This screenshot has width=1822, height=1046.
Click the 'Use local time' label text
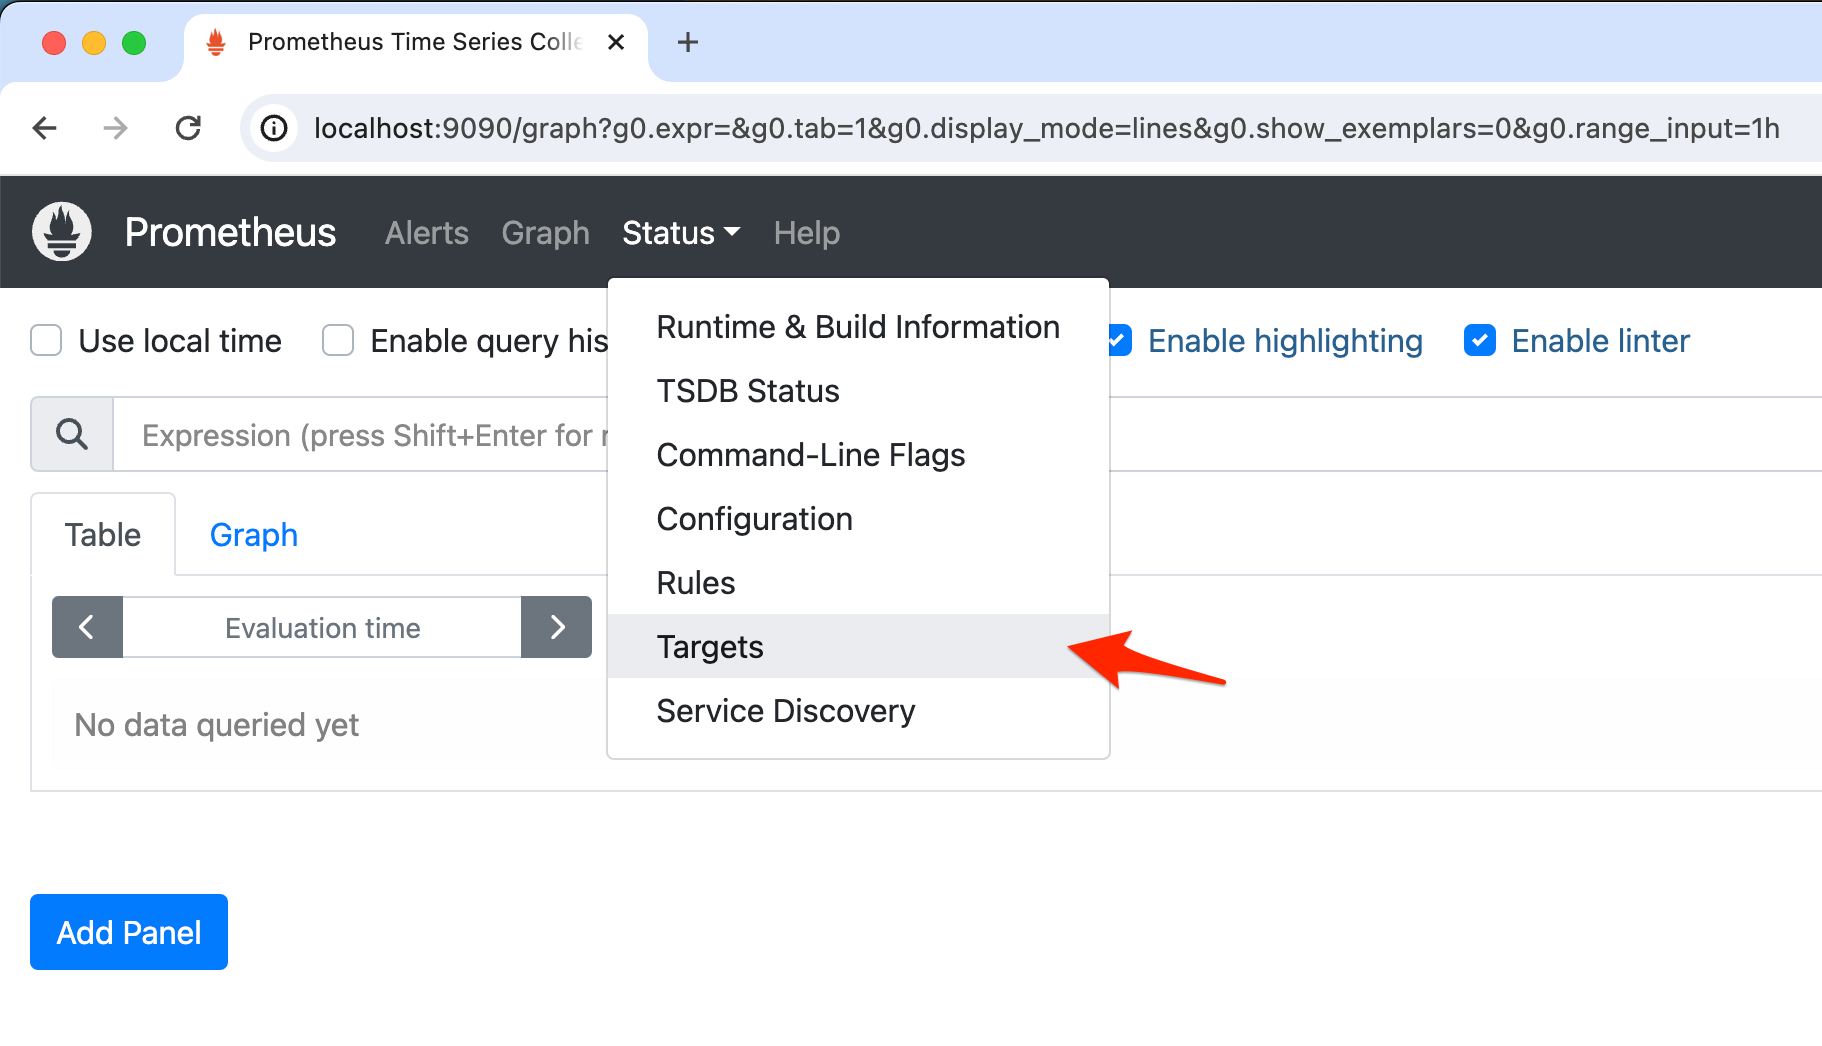(x=180, y=341)
